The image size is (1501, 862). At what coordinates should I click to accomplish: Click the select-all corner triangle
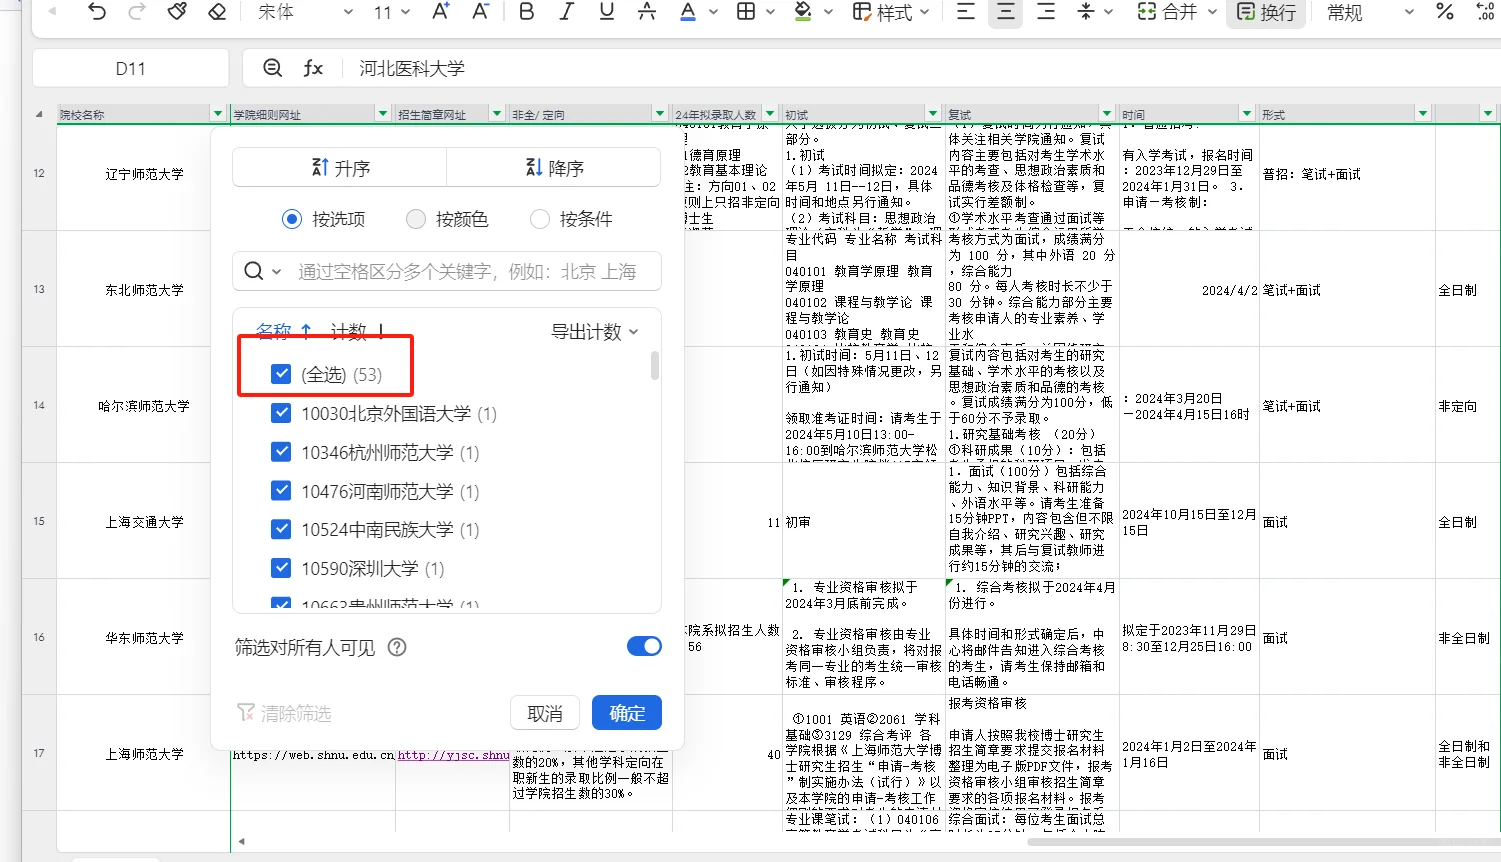pyautogui.click(x=39, y=115)
